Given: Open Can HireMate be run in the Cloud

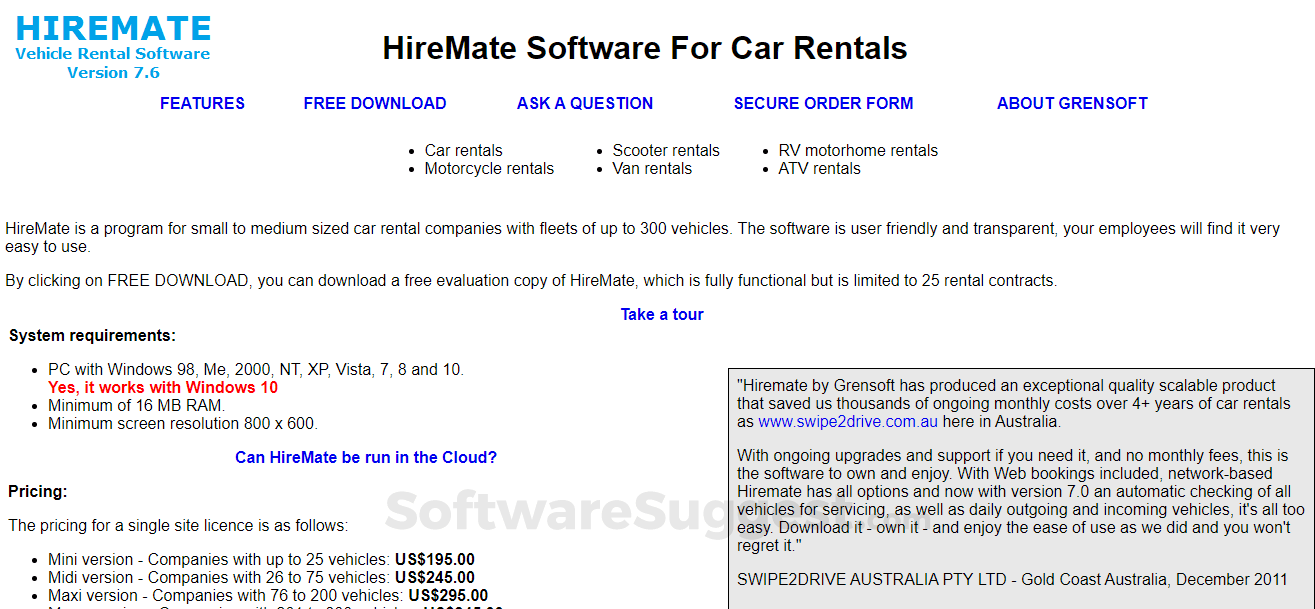Looking at the screenshot, I should click(366, 457).
